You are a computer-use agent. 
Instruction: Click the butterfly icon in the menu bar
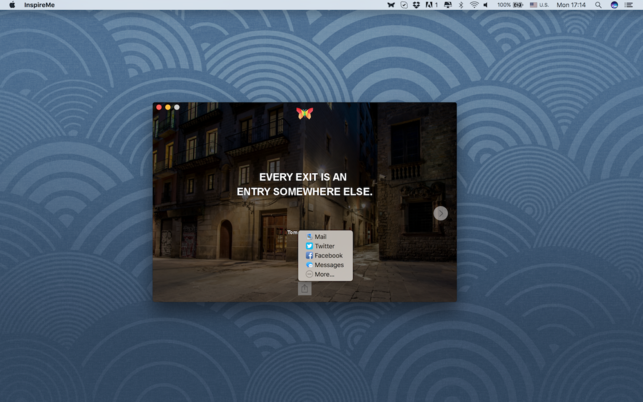click(391, 5)
